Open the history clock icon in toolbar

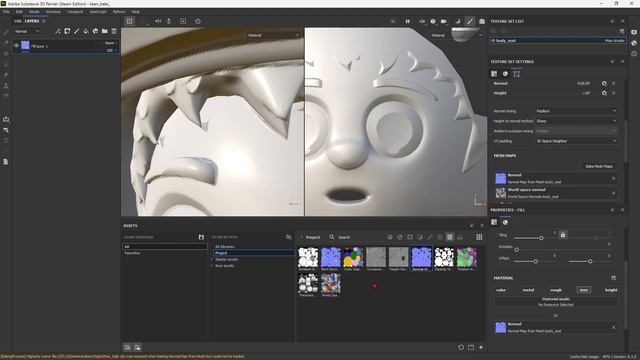tap(198, 21)
